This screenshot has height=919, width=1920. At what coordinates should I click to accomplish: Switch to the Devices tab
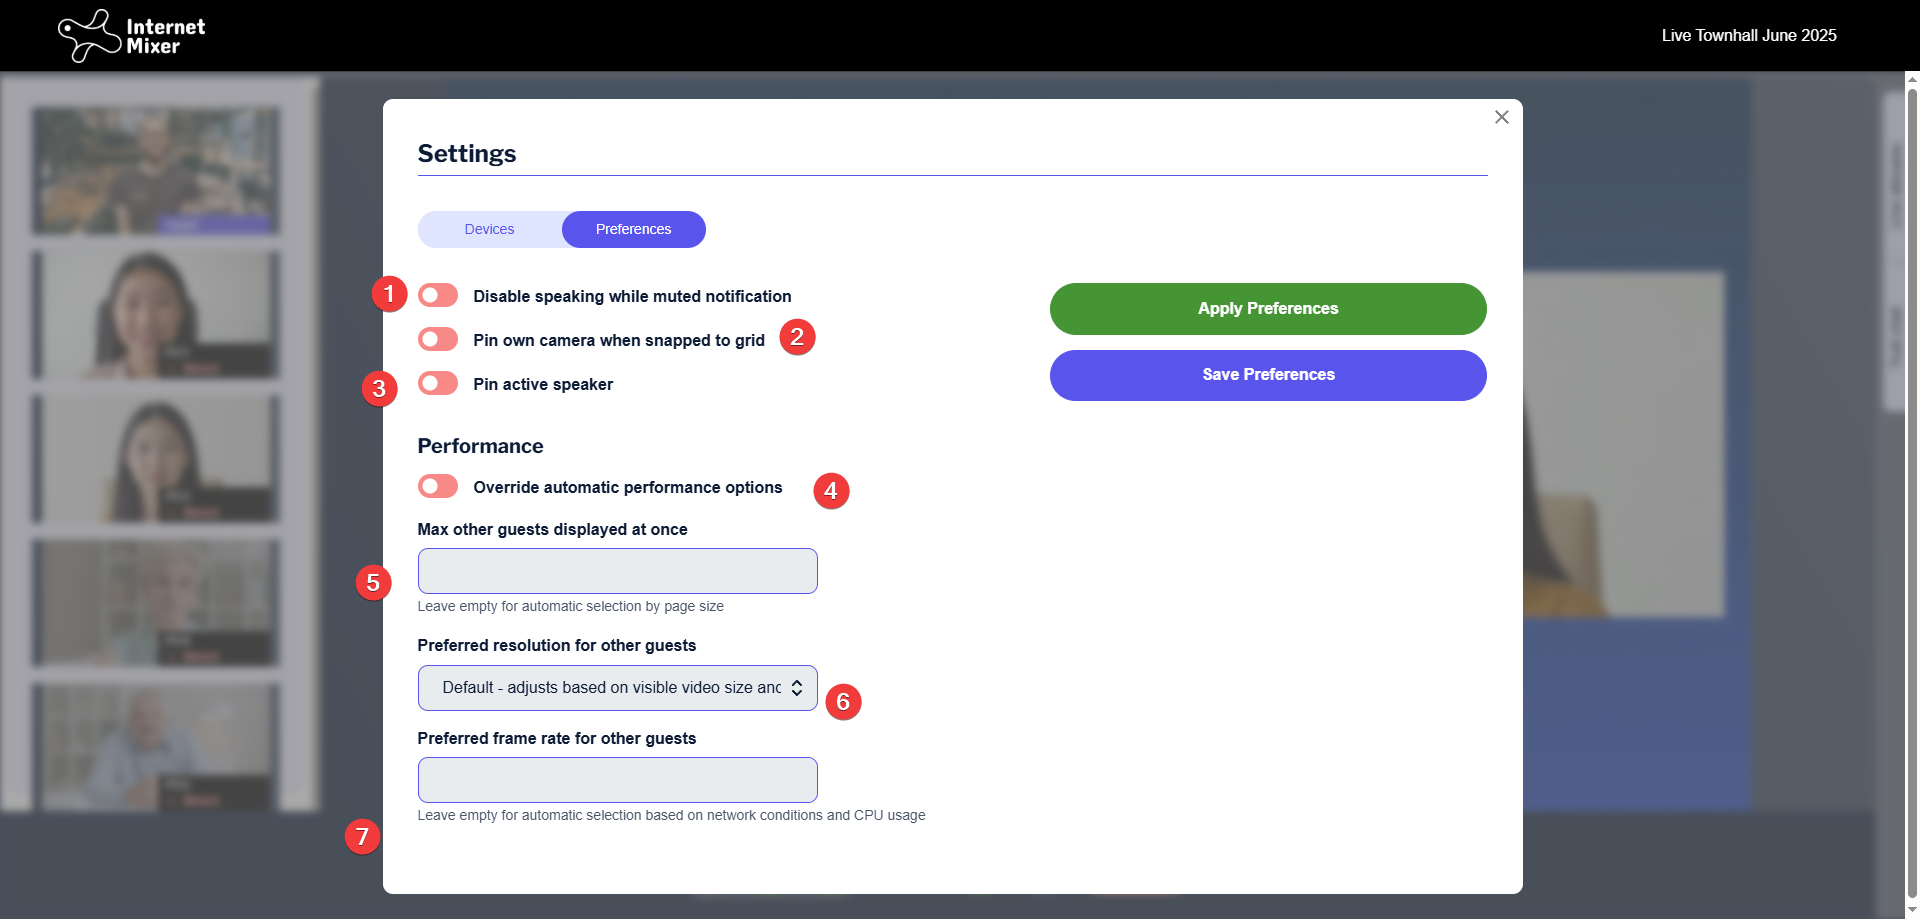tap(489, 229)
